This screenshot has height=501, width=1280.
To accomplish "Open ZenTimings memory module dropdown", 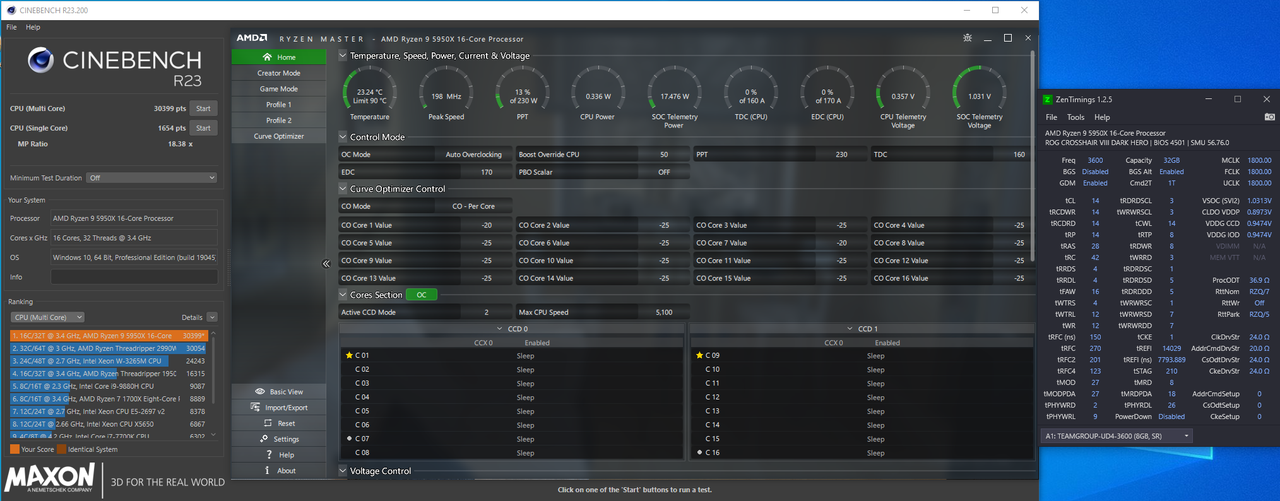I will [x=1118, y=436].
